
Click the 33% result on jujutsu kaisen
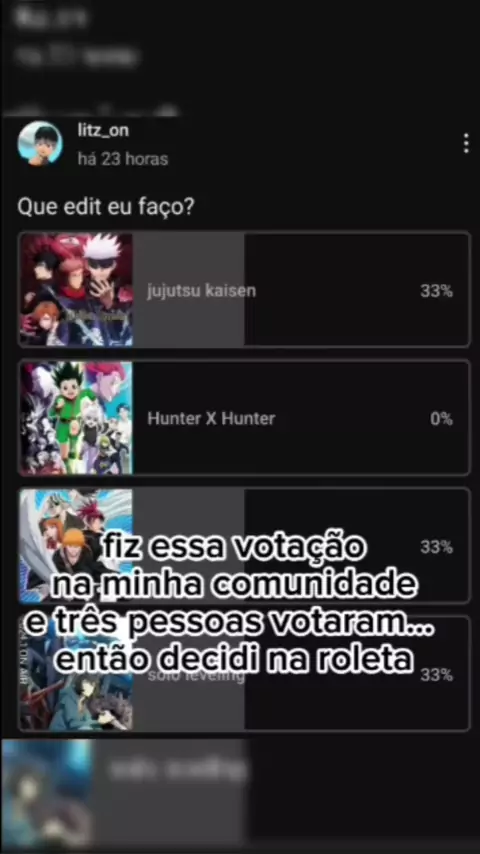pyautogui.click(x=436, y=291)
